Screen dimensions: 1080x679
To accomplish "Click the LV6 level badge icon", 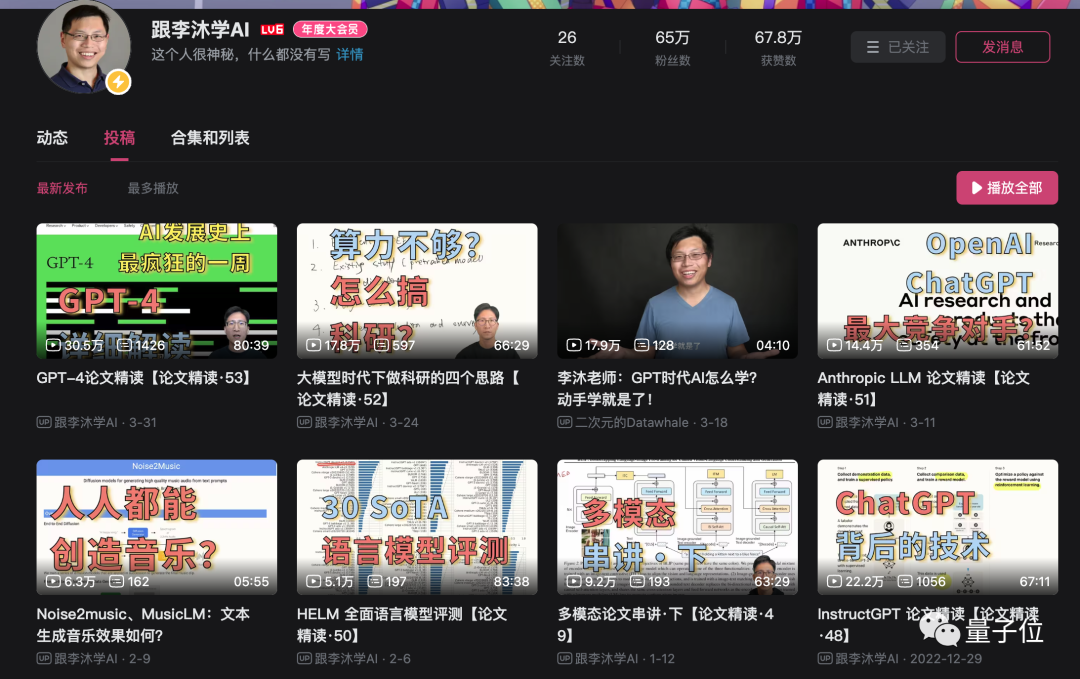I will [x=272, y=30].
